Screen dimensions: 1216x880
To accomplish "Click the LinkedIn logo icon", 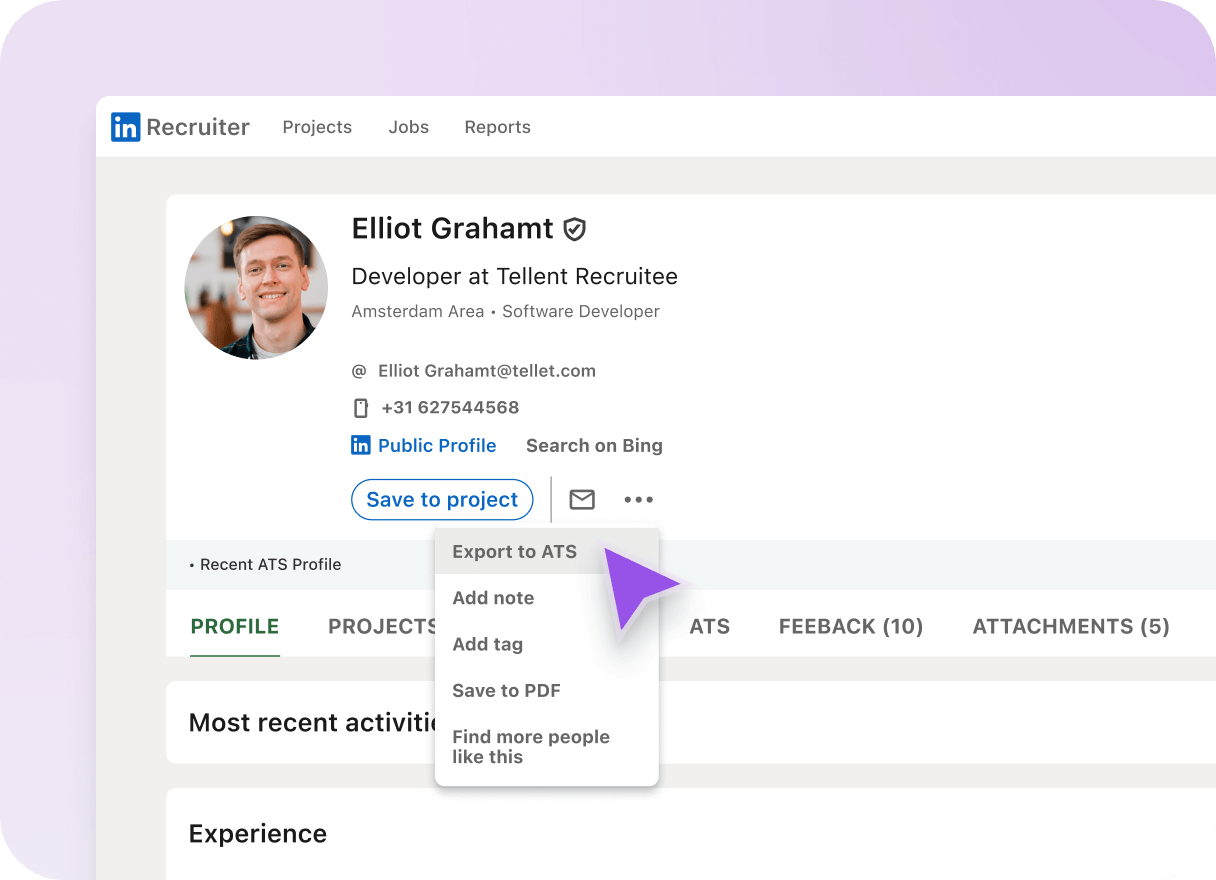I will coord(126,127).
